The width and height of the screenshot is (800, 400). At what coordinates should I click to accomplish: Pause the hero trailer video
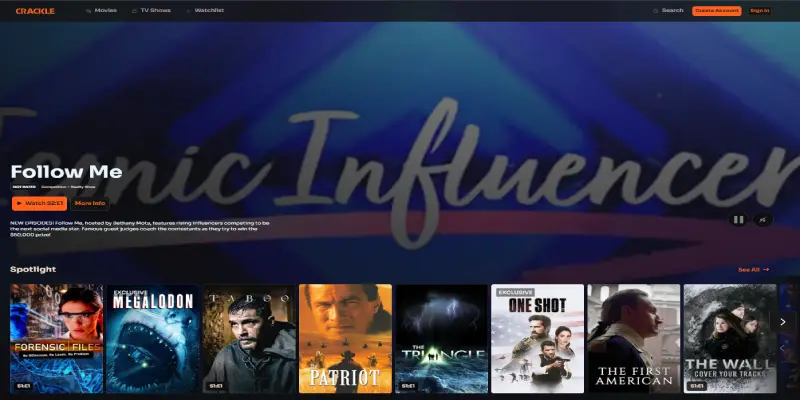coord(738,219)
